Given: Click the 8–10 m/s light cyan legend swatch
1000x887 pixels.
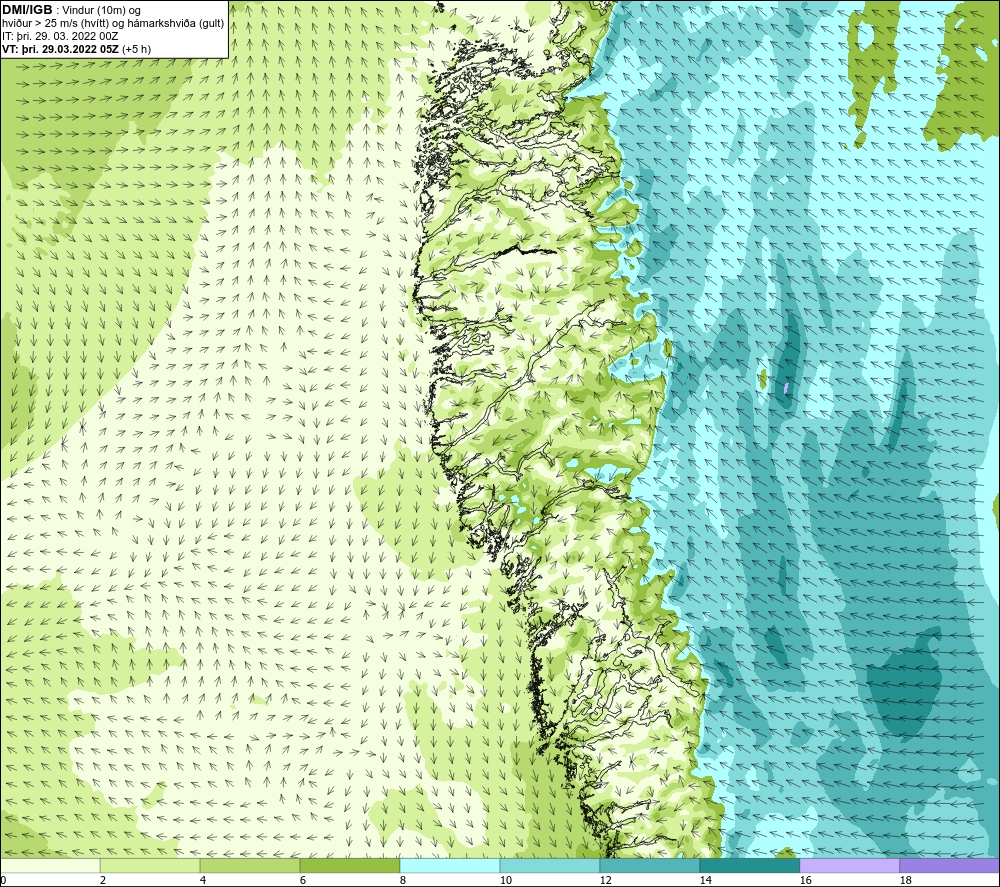Looking at the screenshot, I should 450,865.
